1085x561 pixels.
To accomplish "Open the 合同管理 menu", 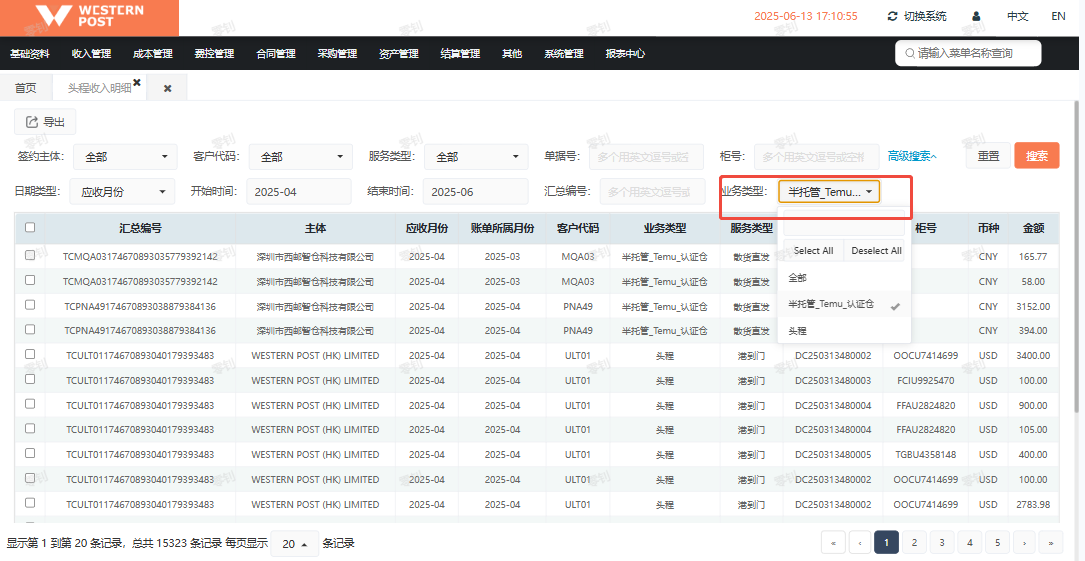I will (x=276, y=53).
